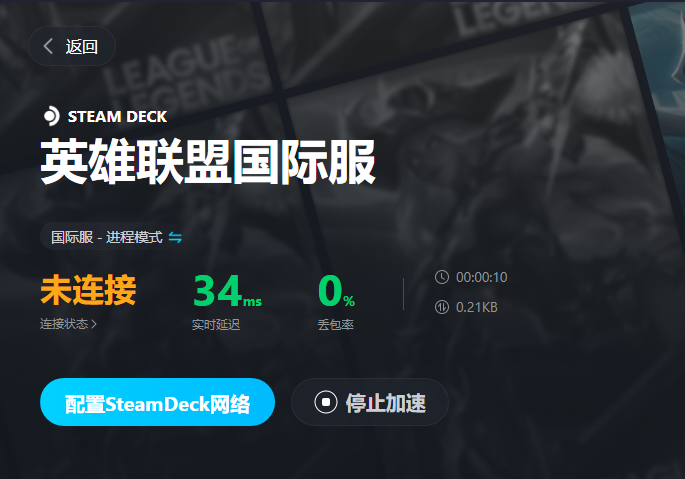Click the orange 未连接 status text

pos(88,290)
